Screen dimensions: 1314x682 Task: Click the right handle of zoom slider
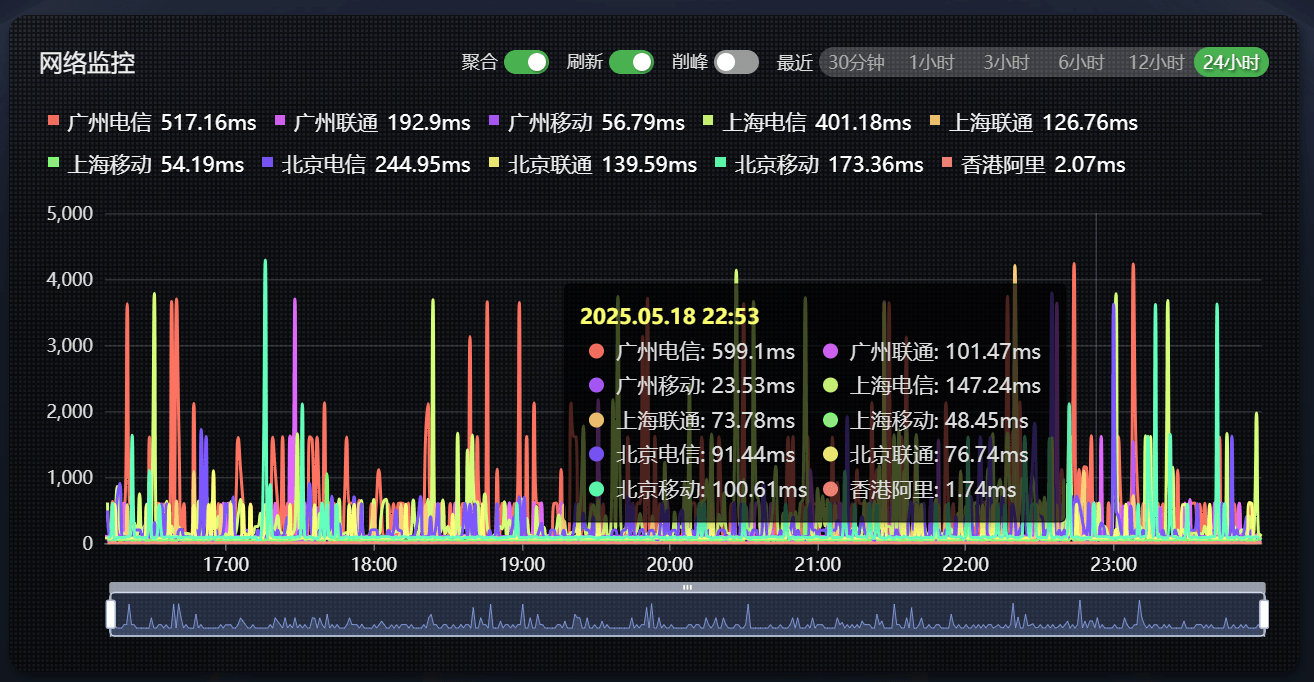click(x=1264, y=614)
